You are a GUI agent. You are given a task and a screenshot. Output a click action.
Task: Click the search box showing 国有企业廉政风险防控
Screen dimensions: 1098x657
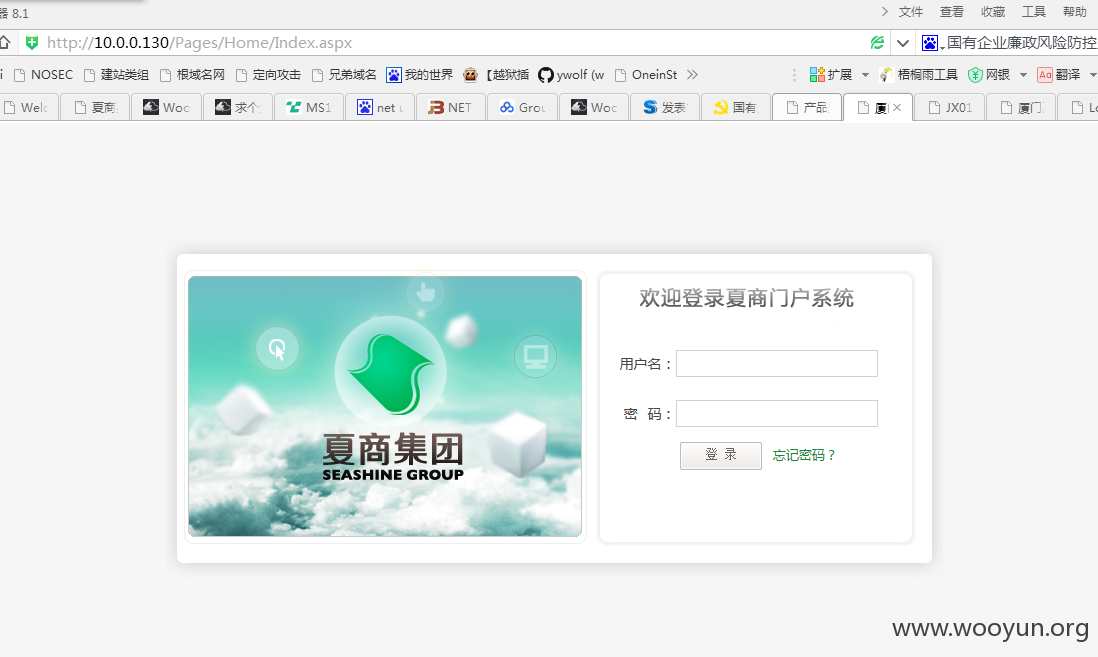click(x=1021, y=43)
